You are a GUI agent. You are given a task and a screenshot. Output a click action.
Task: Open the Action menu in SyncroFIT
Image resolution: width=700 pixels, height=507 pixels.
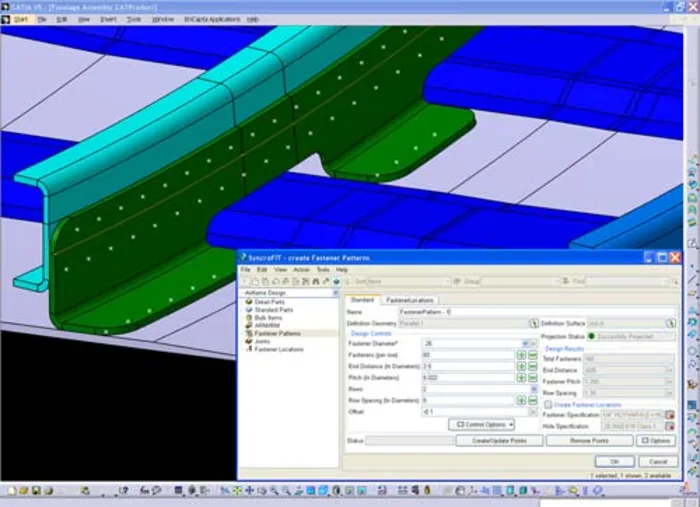pos(301,270)
